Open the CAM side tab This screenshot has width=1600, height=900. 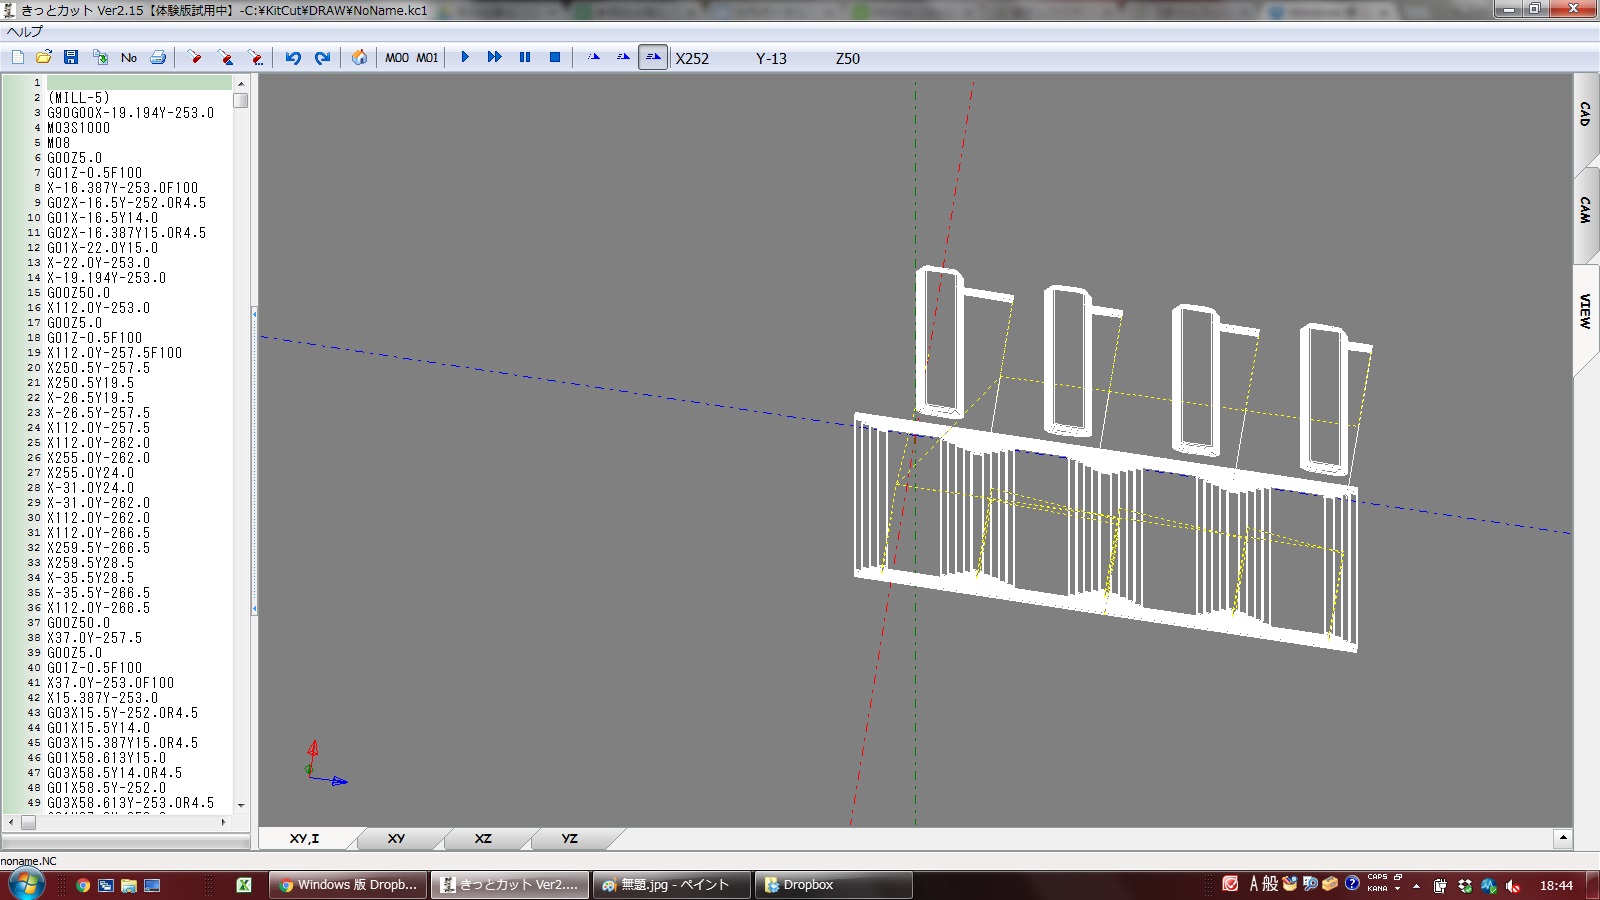tap(1585, 210)
